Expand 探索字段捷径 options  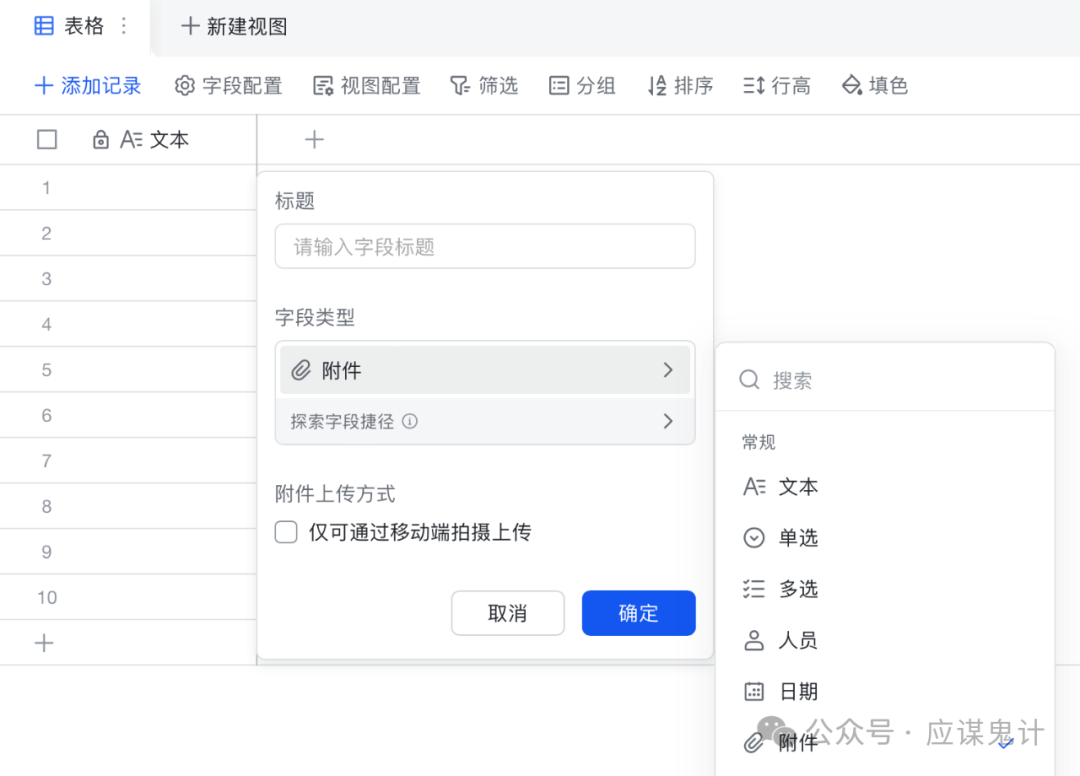(x=484, y=421)
